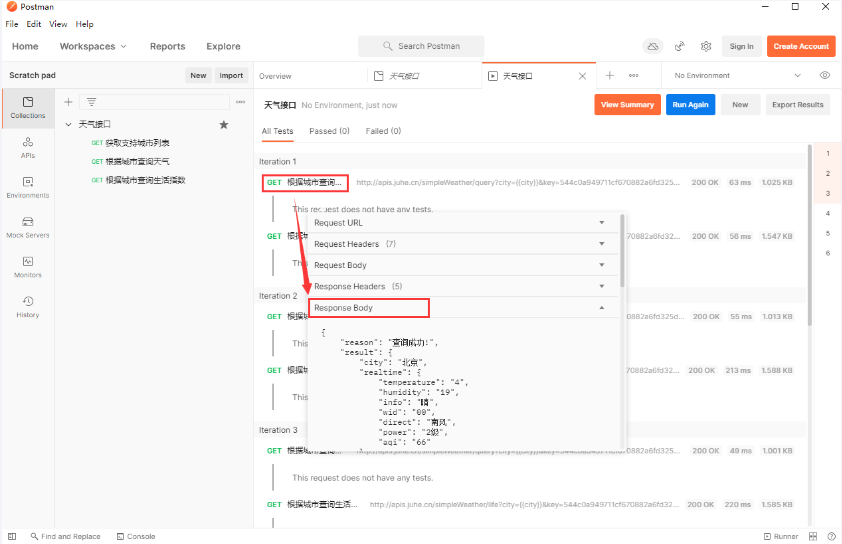Focus the collections filter input

click(x=155, y=102)
